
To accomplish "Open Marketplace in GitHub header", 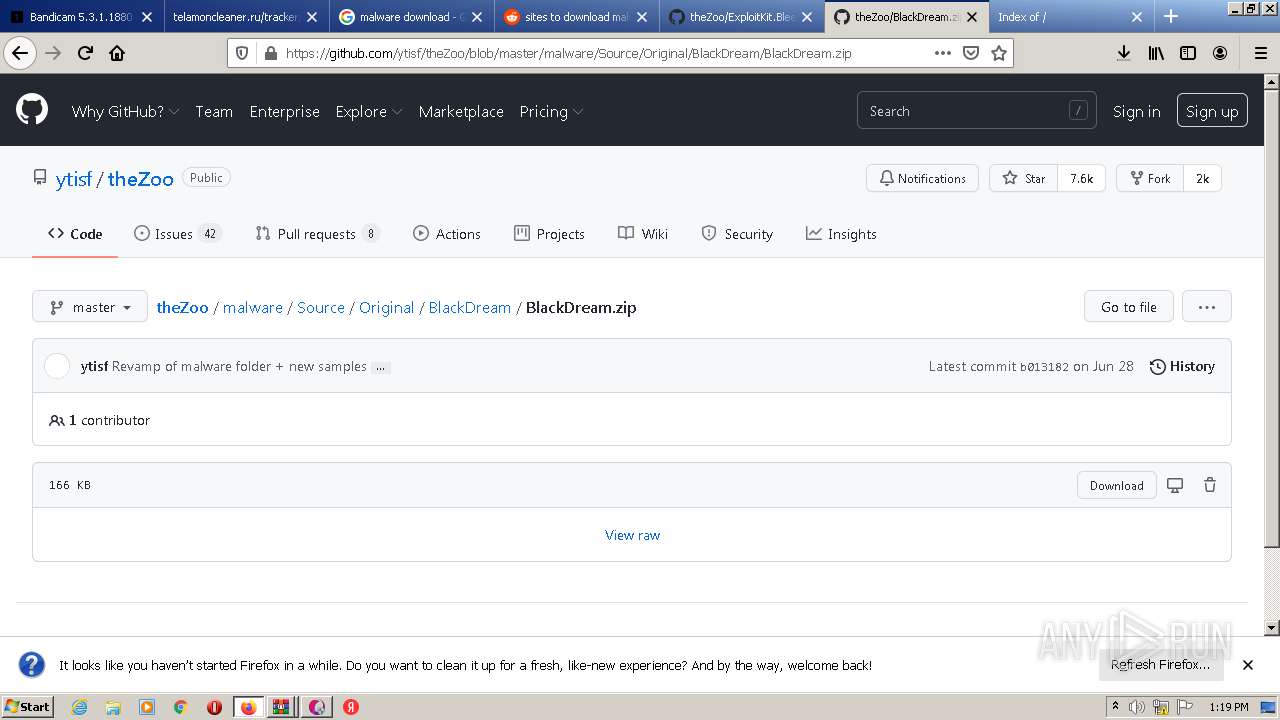I will [461, 111].
